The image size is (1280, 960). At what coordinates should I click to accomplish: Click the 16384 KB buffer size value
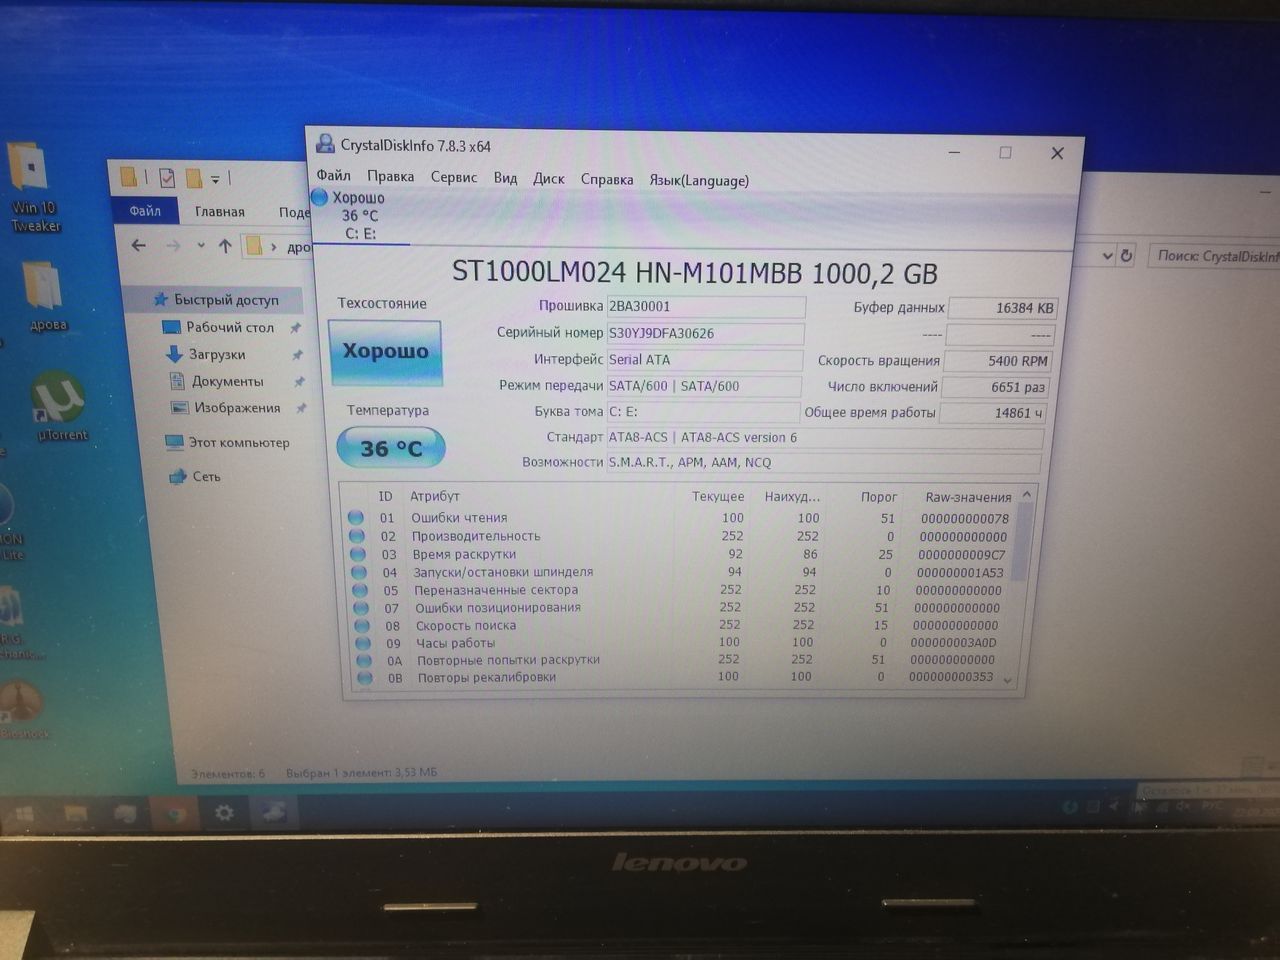click(x=1002, y=308)
